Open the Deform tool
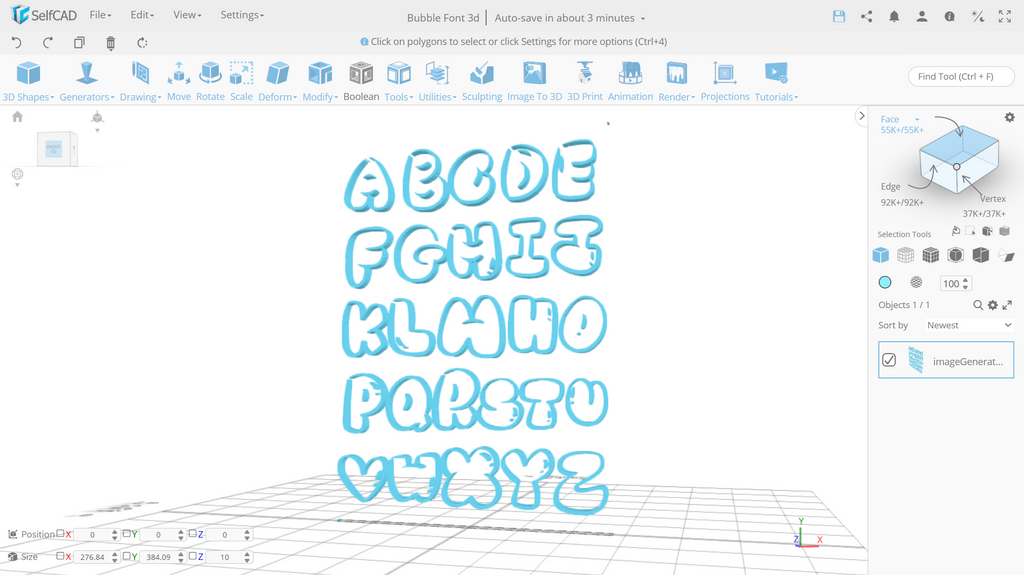Screen dimensions: 1024x575 278,81
